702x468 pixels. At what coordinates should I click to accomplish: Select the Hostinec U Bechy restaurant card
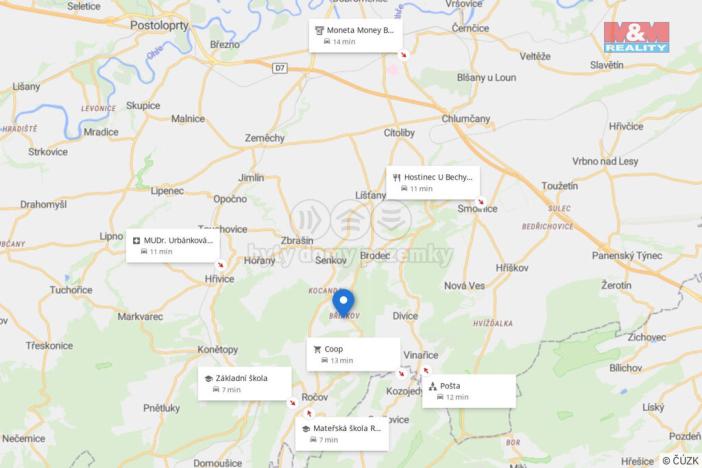[433, 183]
